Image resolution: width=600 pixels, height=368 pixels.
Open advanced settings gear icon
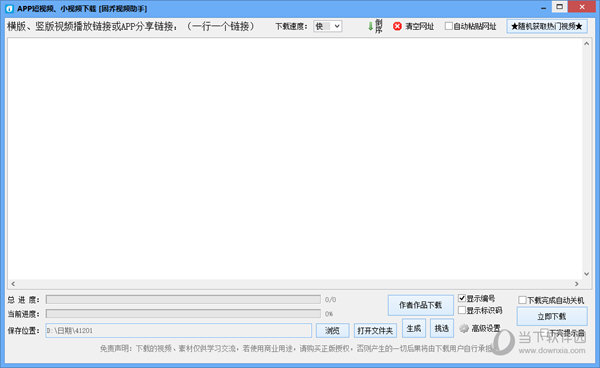tap(464, 328)
